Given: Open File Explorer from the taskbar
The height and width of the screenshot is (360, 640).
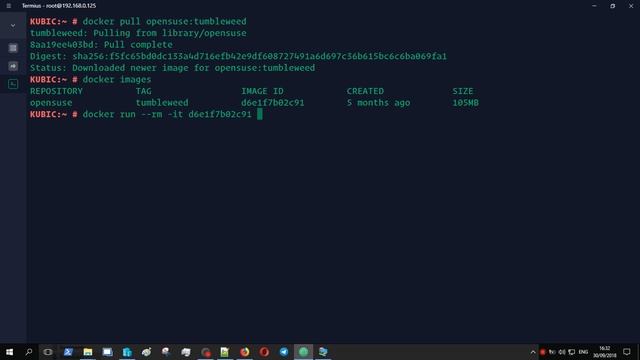Looking at the screenshot, I should point(88,352).
